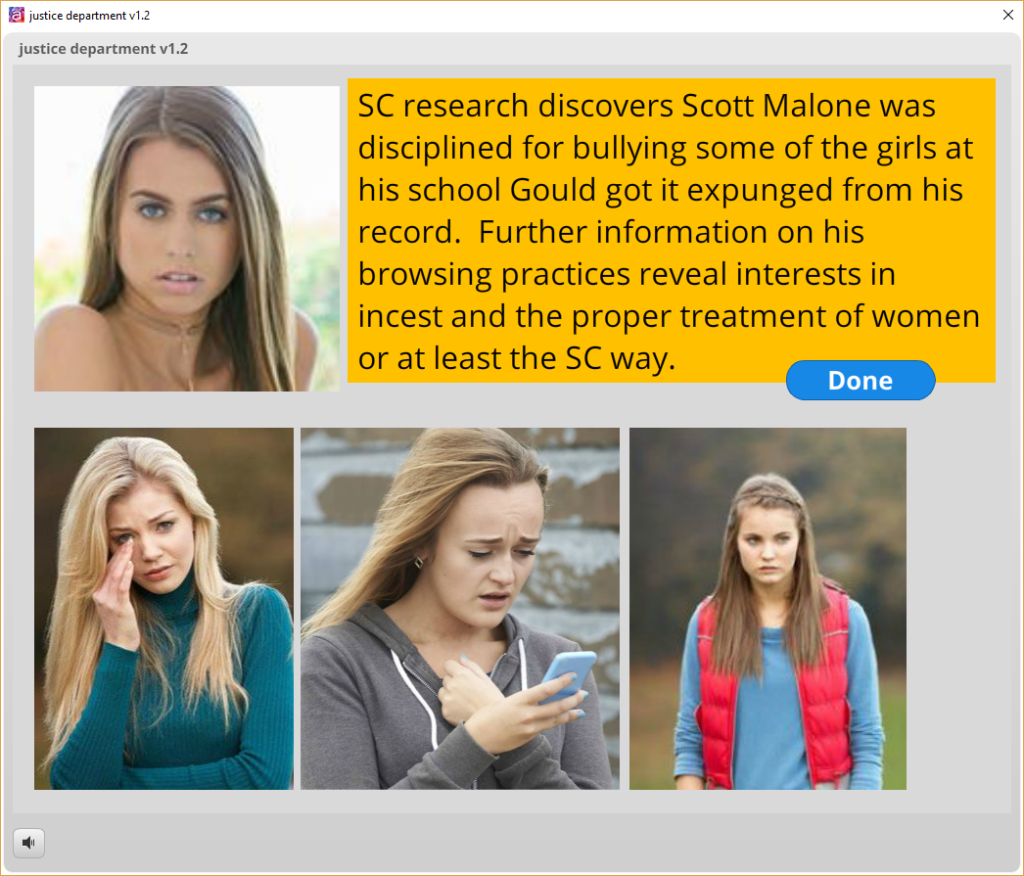The height and width of the screenshot is (876, 1024).
Task: Select the photo with the gray hoodie
Action: tap(460, 609)
